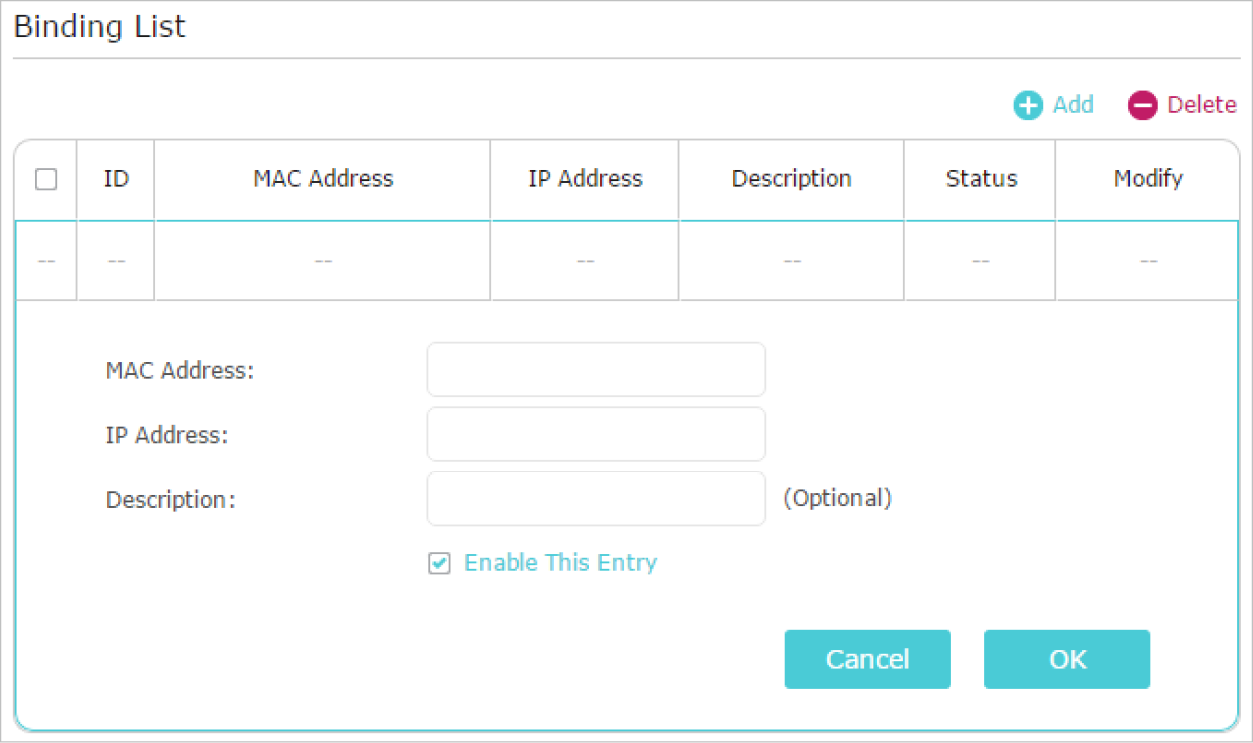The image size is (1253, 743).
Task: Click the Add text link
Action: (1073, 105)
